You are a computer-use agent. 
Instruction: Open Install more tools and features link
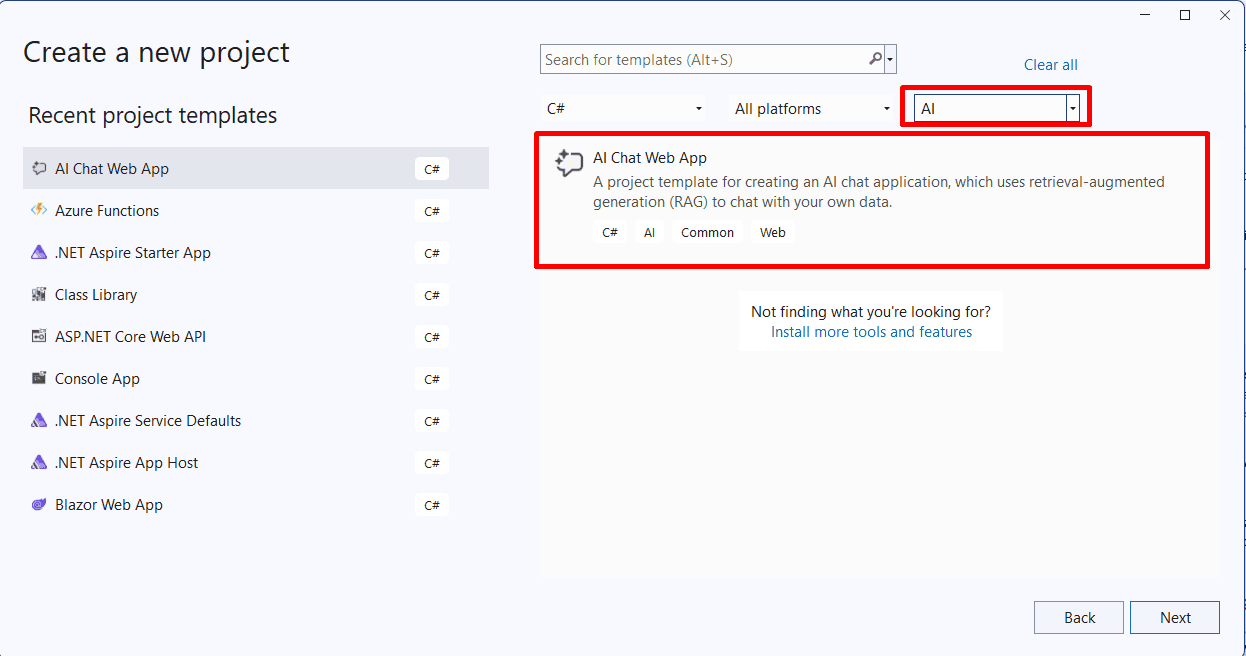871,332
